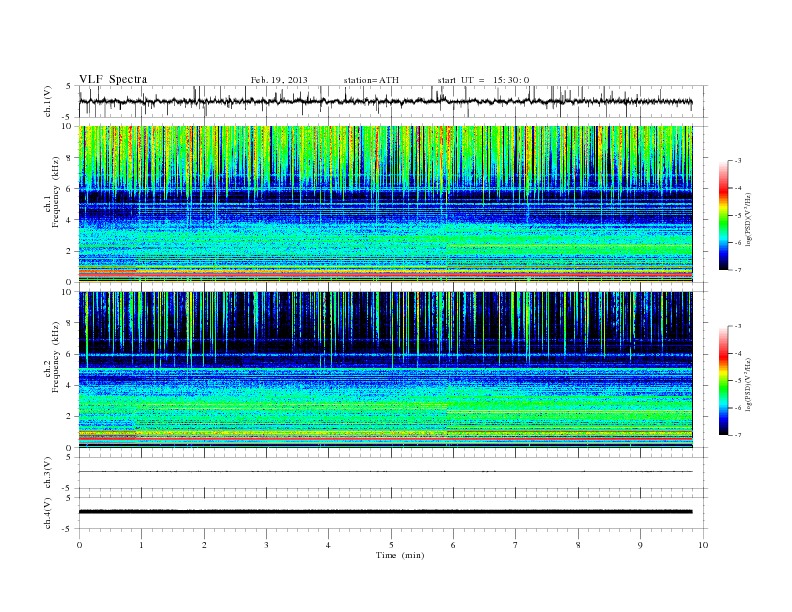Screen dimensions: 792x612
Task: Click the "4" kHz tick of ch.2 spectrogram
Action: click(69, 385)
